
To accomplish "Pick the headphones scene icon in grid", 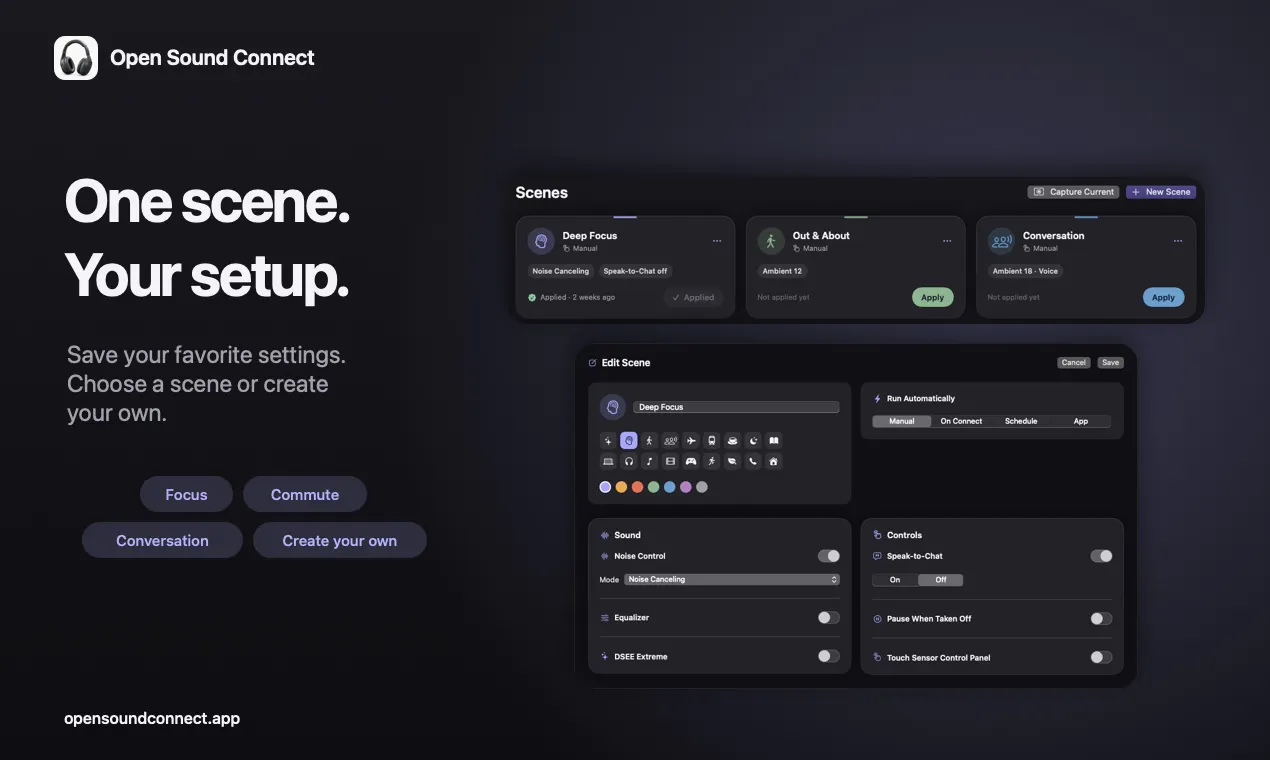I will [629, 461].
